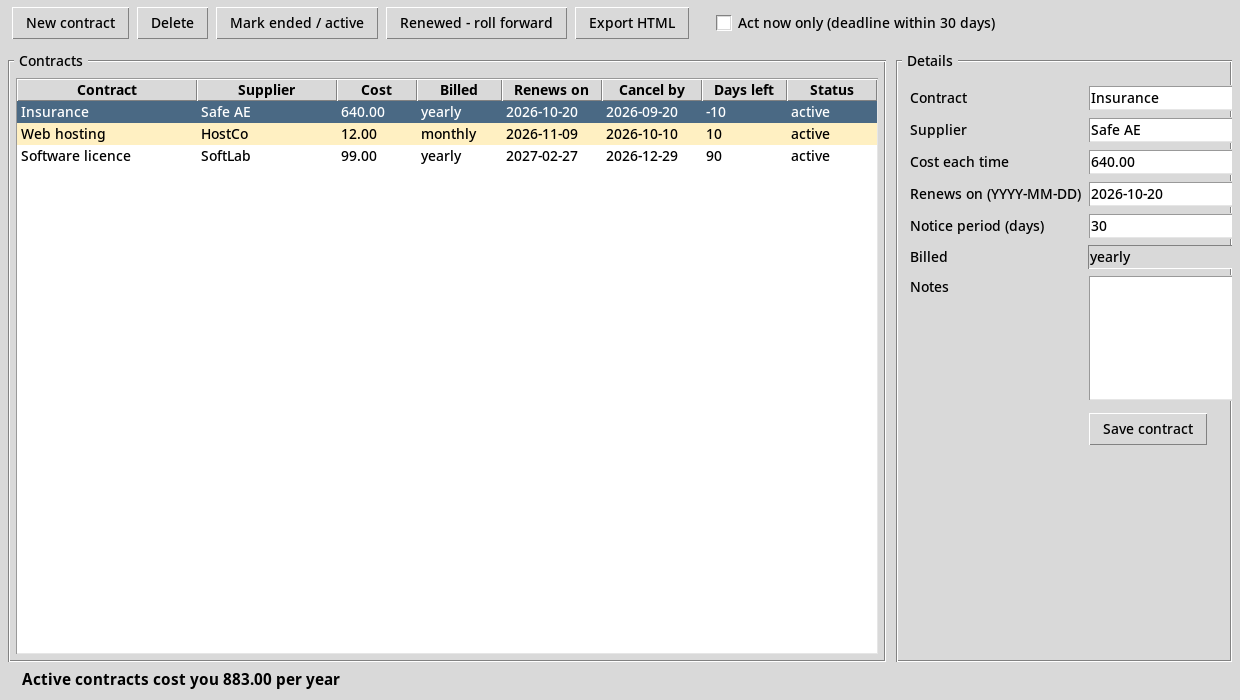
Task: Edit the Cost each time field
Action: click(x=1160, y=162)
